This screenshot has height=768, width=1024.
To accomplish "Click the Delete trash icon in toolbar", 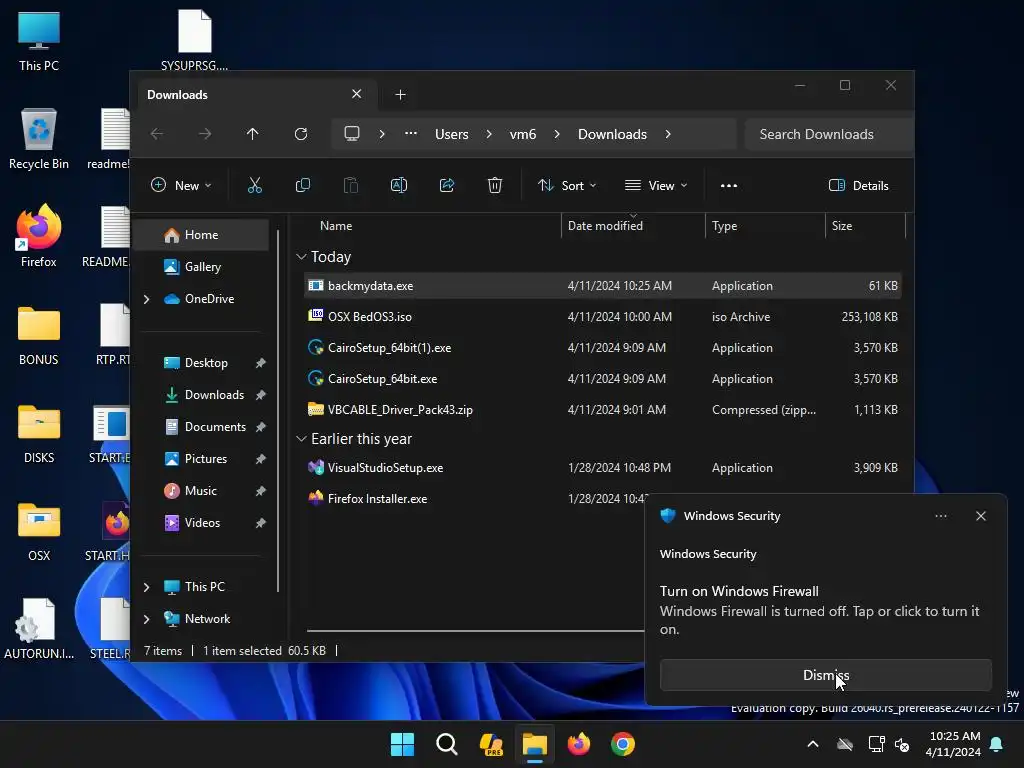I will (x=495, y=185).
